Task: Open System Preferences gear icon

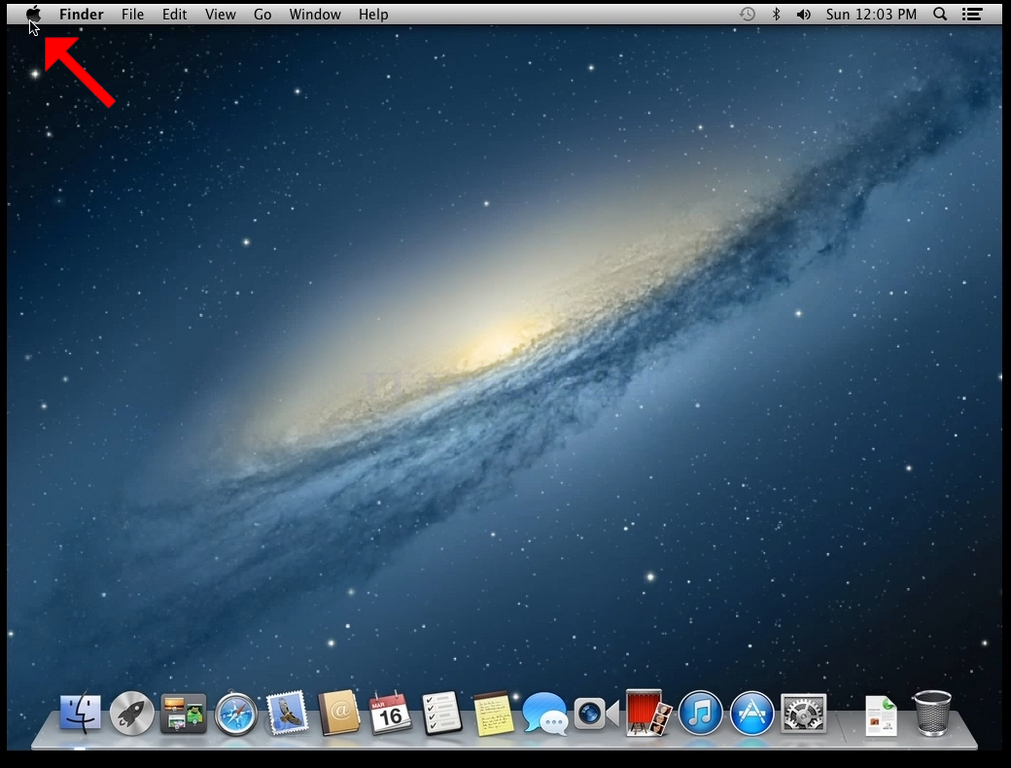Action: click(x=803, y=713)
